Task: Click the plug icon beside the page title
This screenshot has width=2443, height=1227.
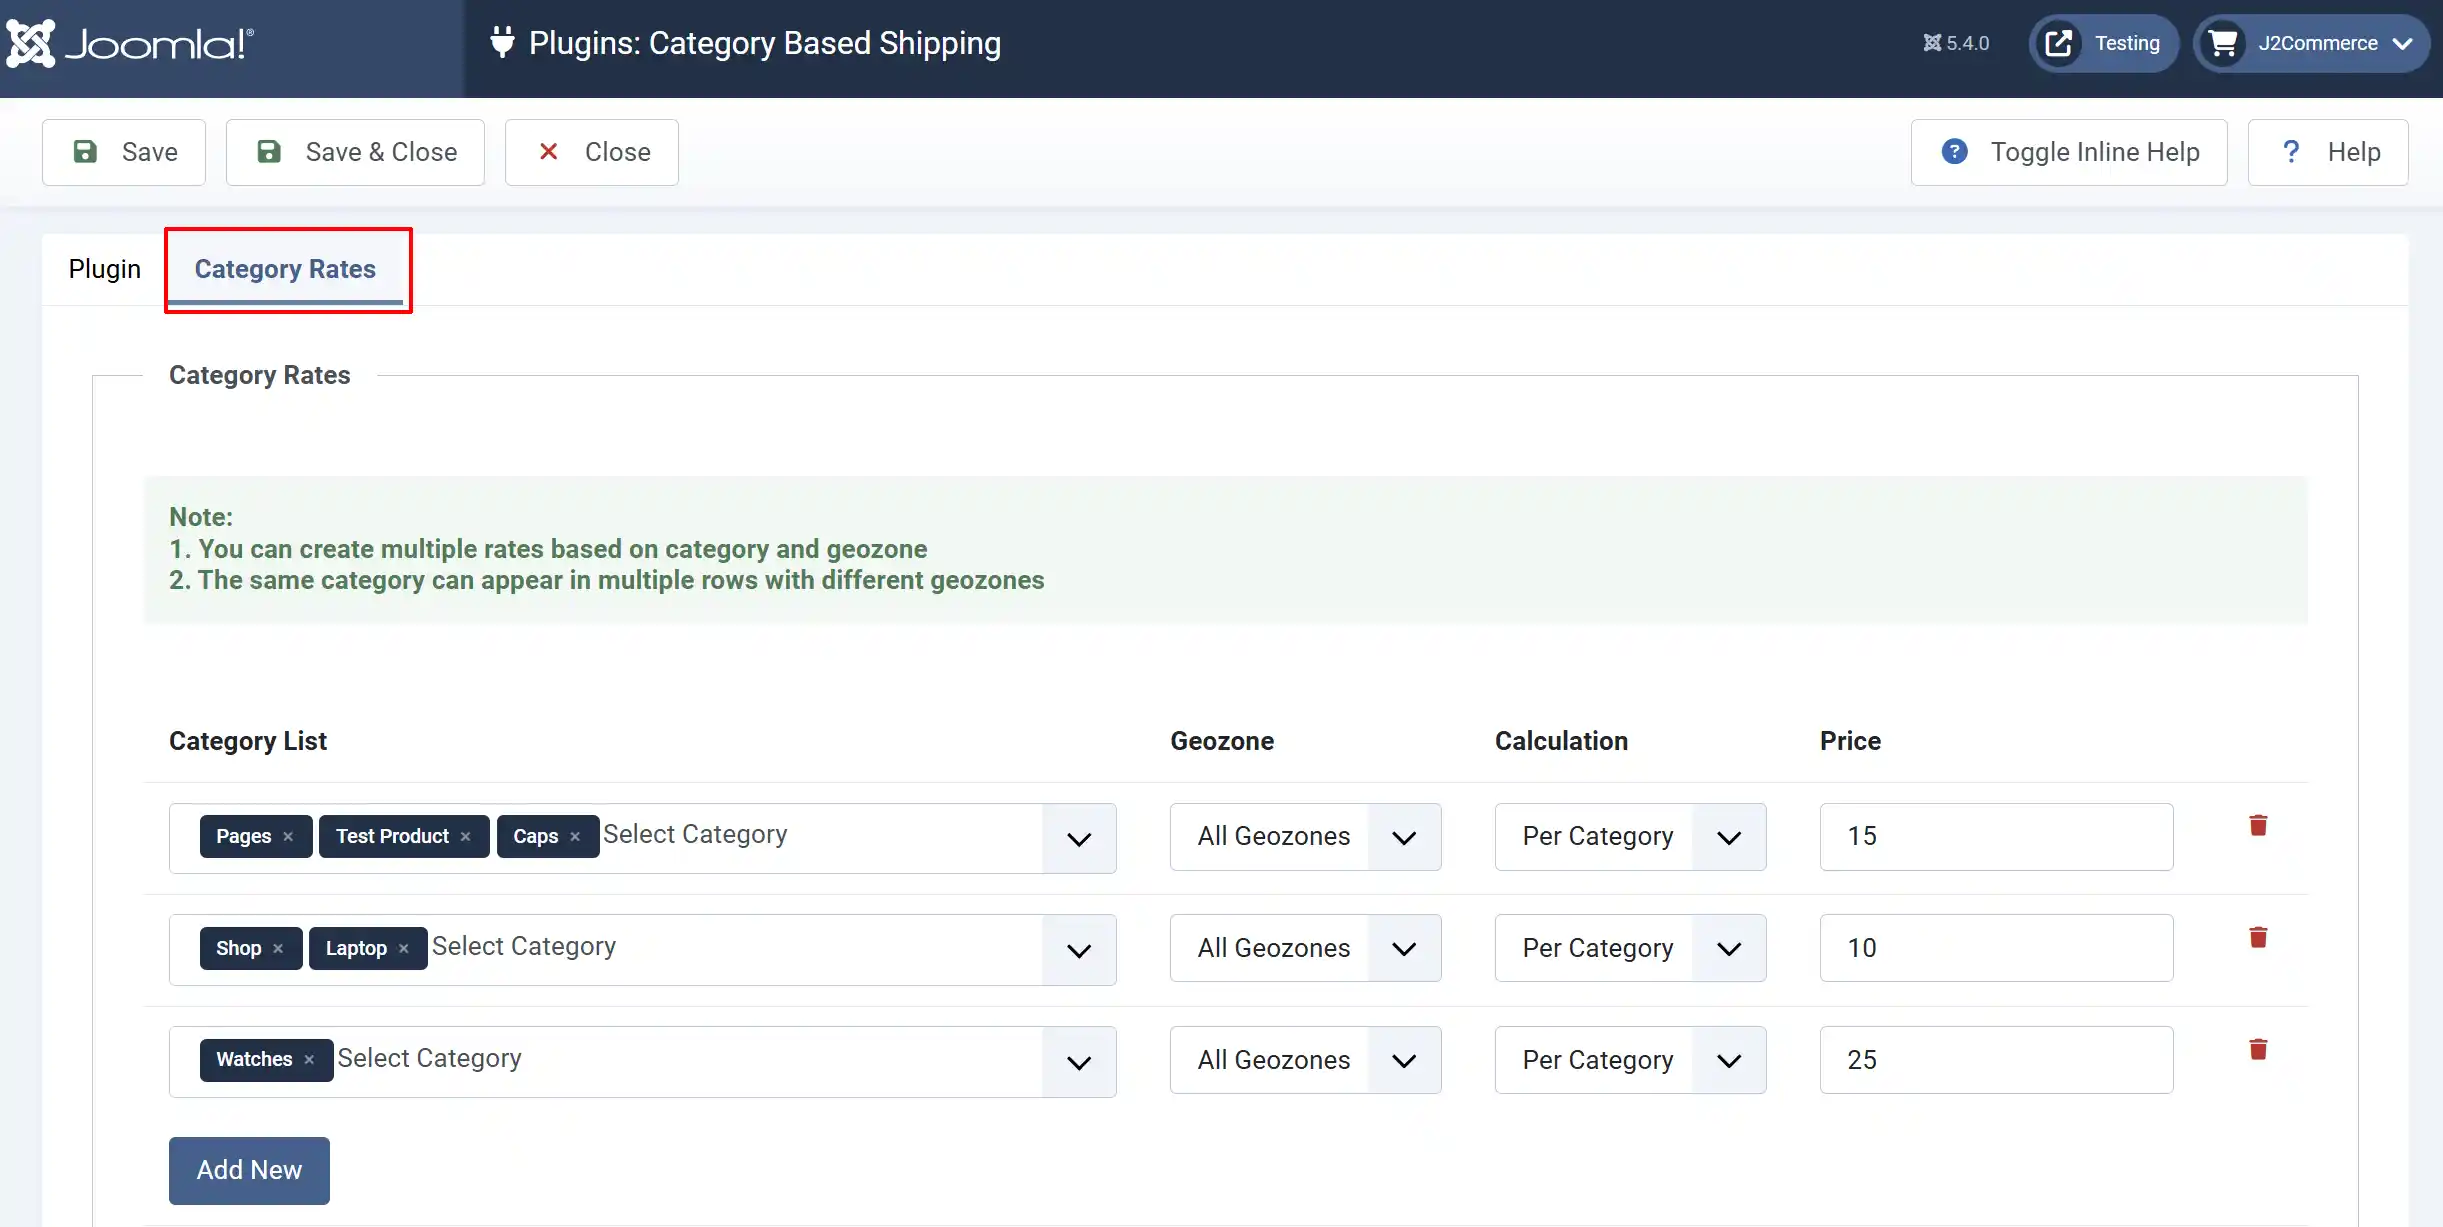Action: (502, 42)
